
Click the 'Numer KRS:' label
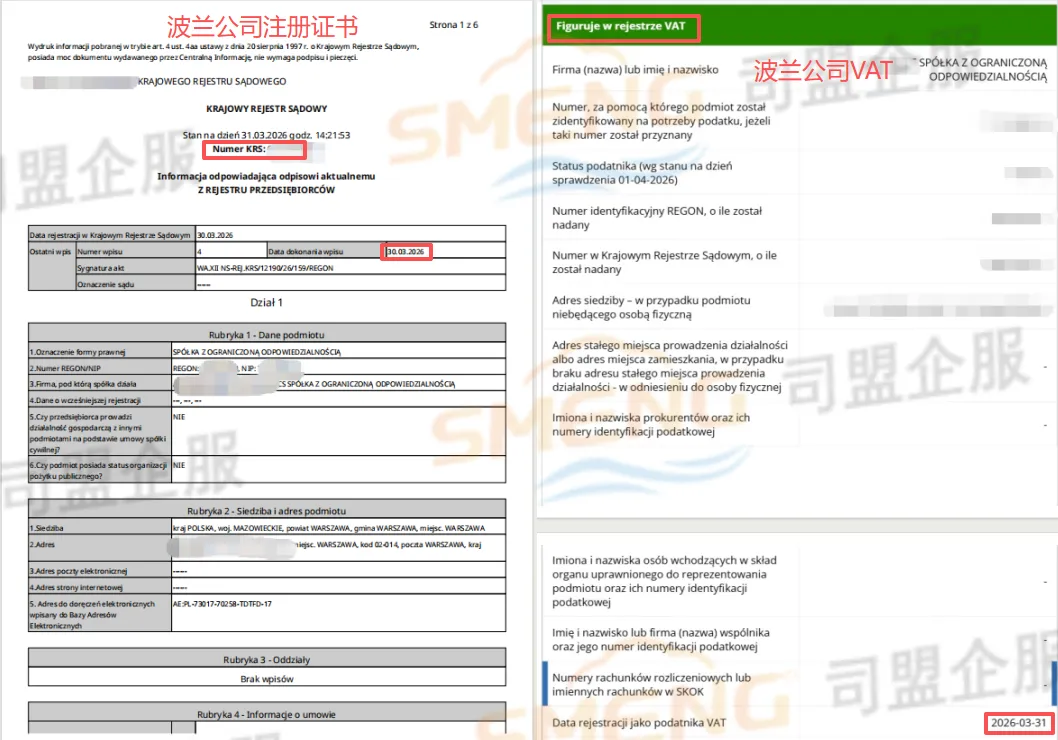pyautogui.click(x=239, y=149)
